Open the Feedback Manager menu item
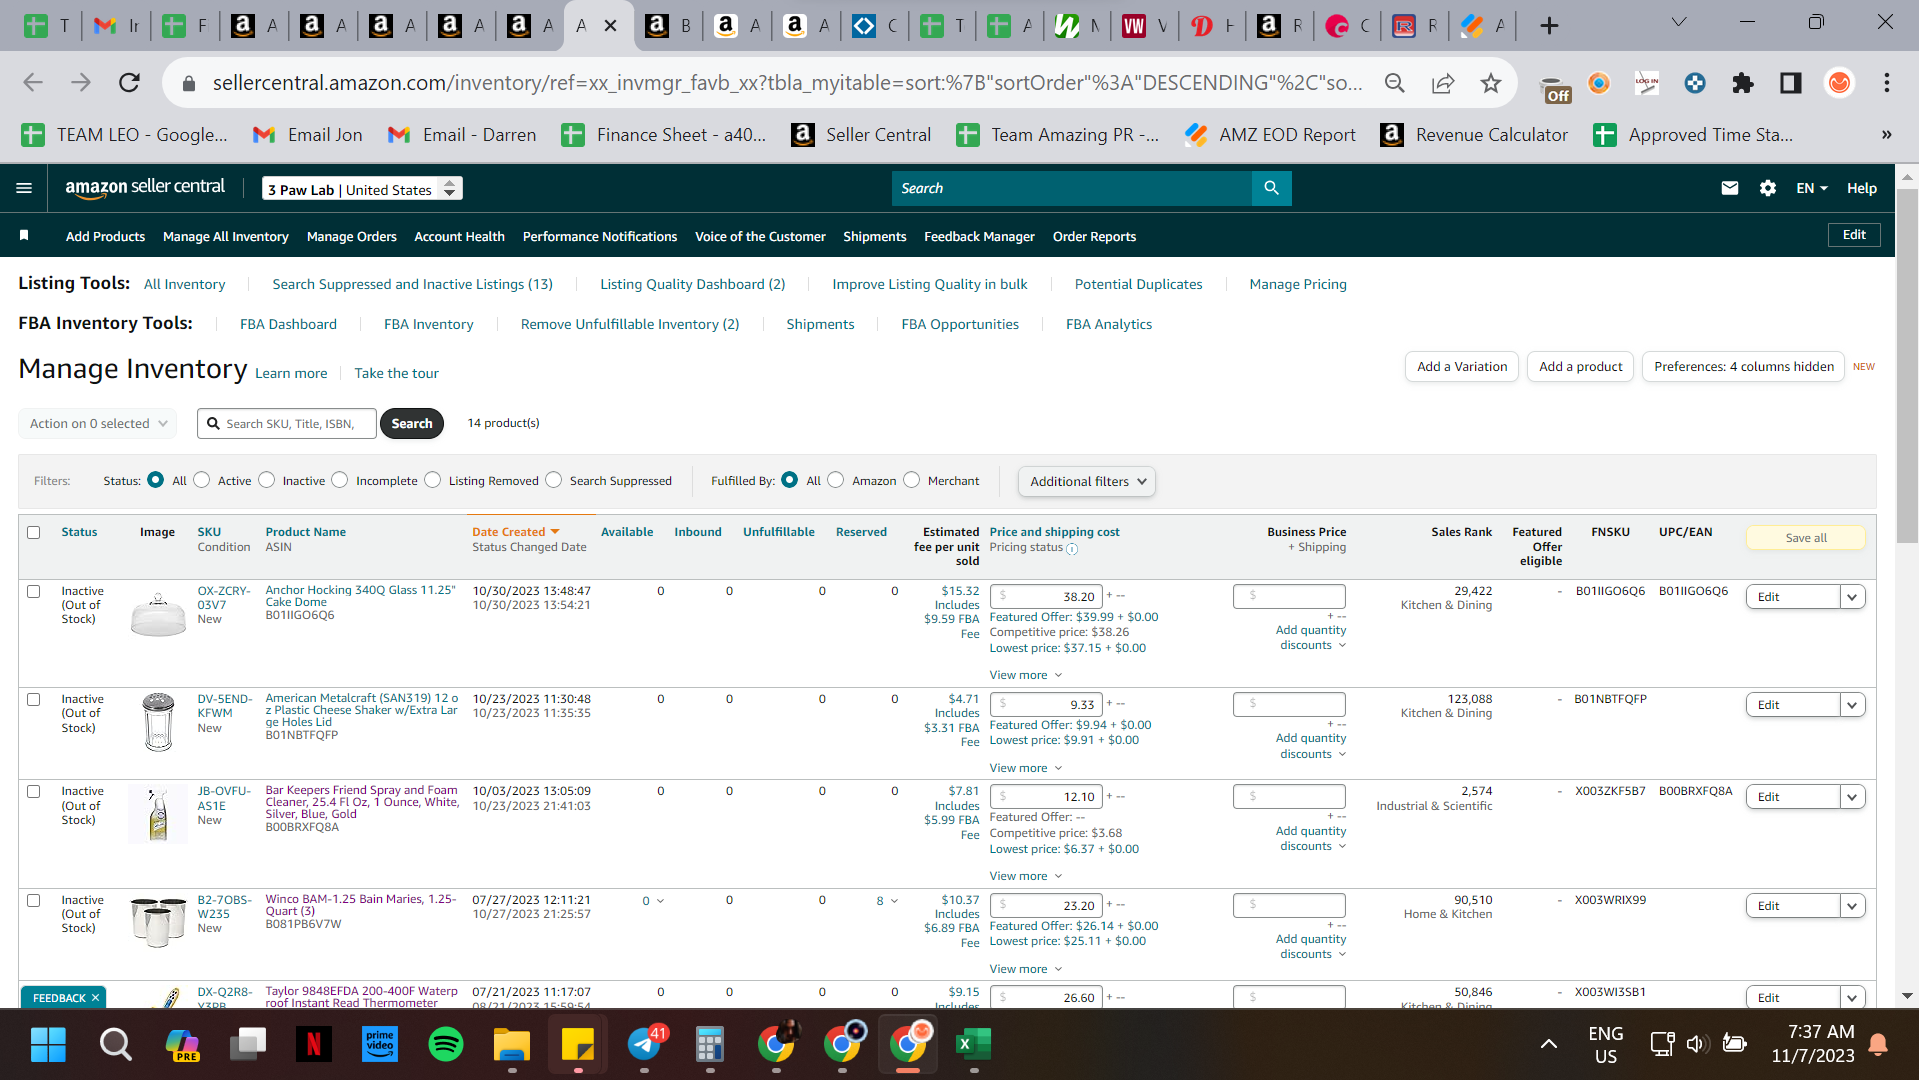The image size is (1919, 1080). (x=979, y=236)
